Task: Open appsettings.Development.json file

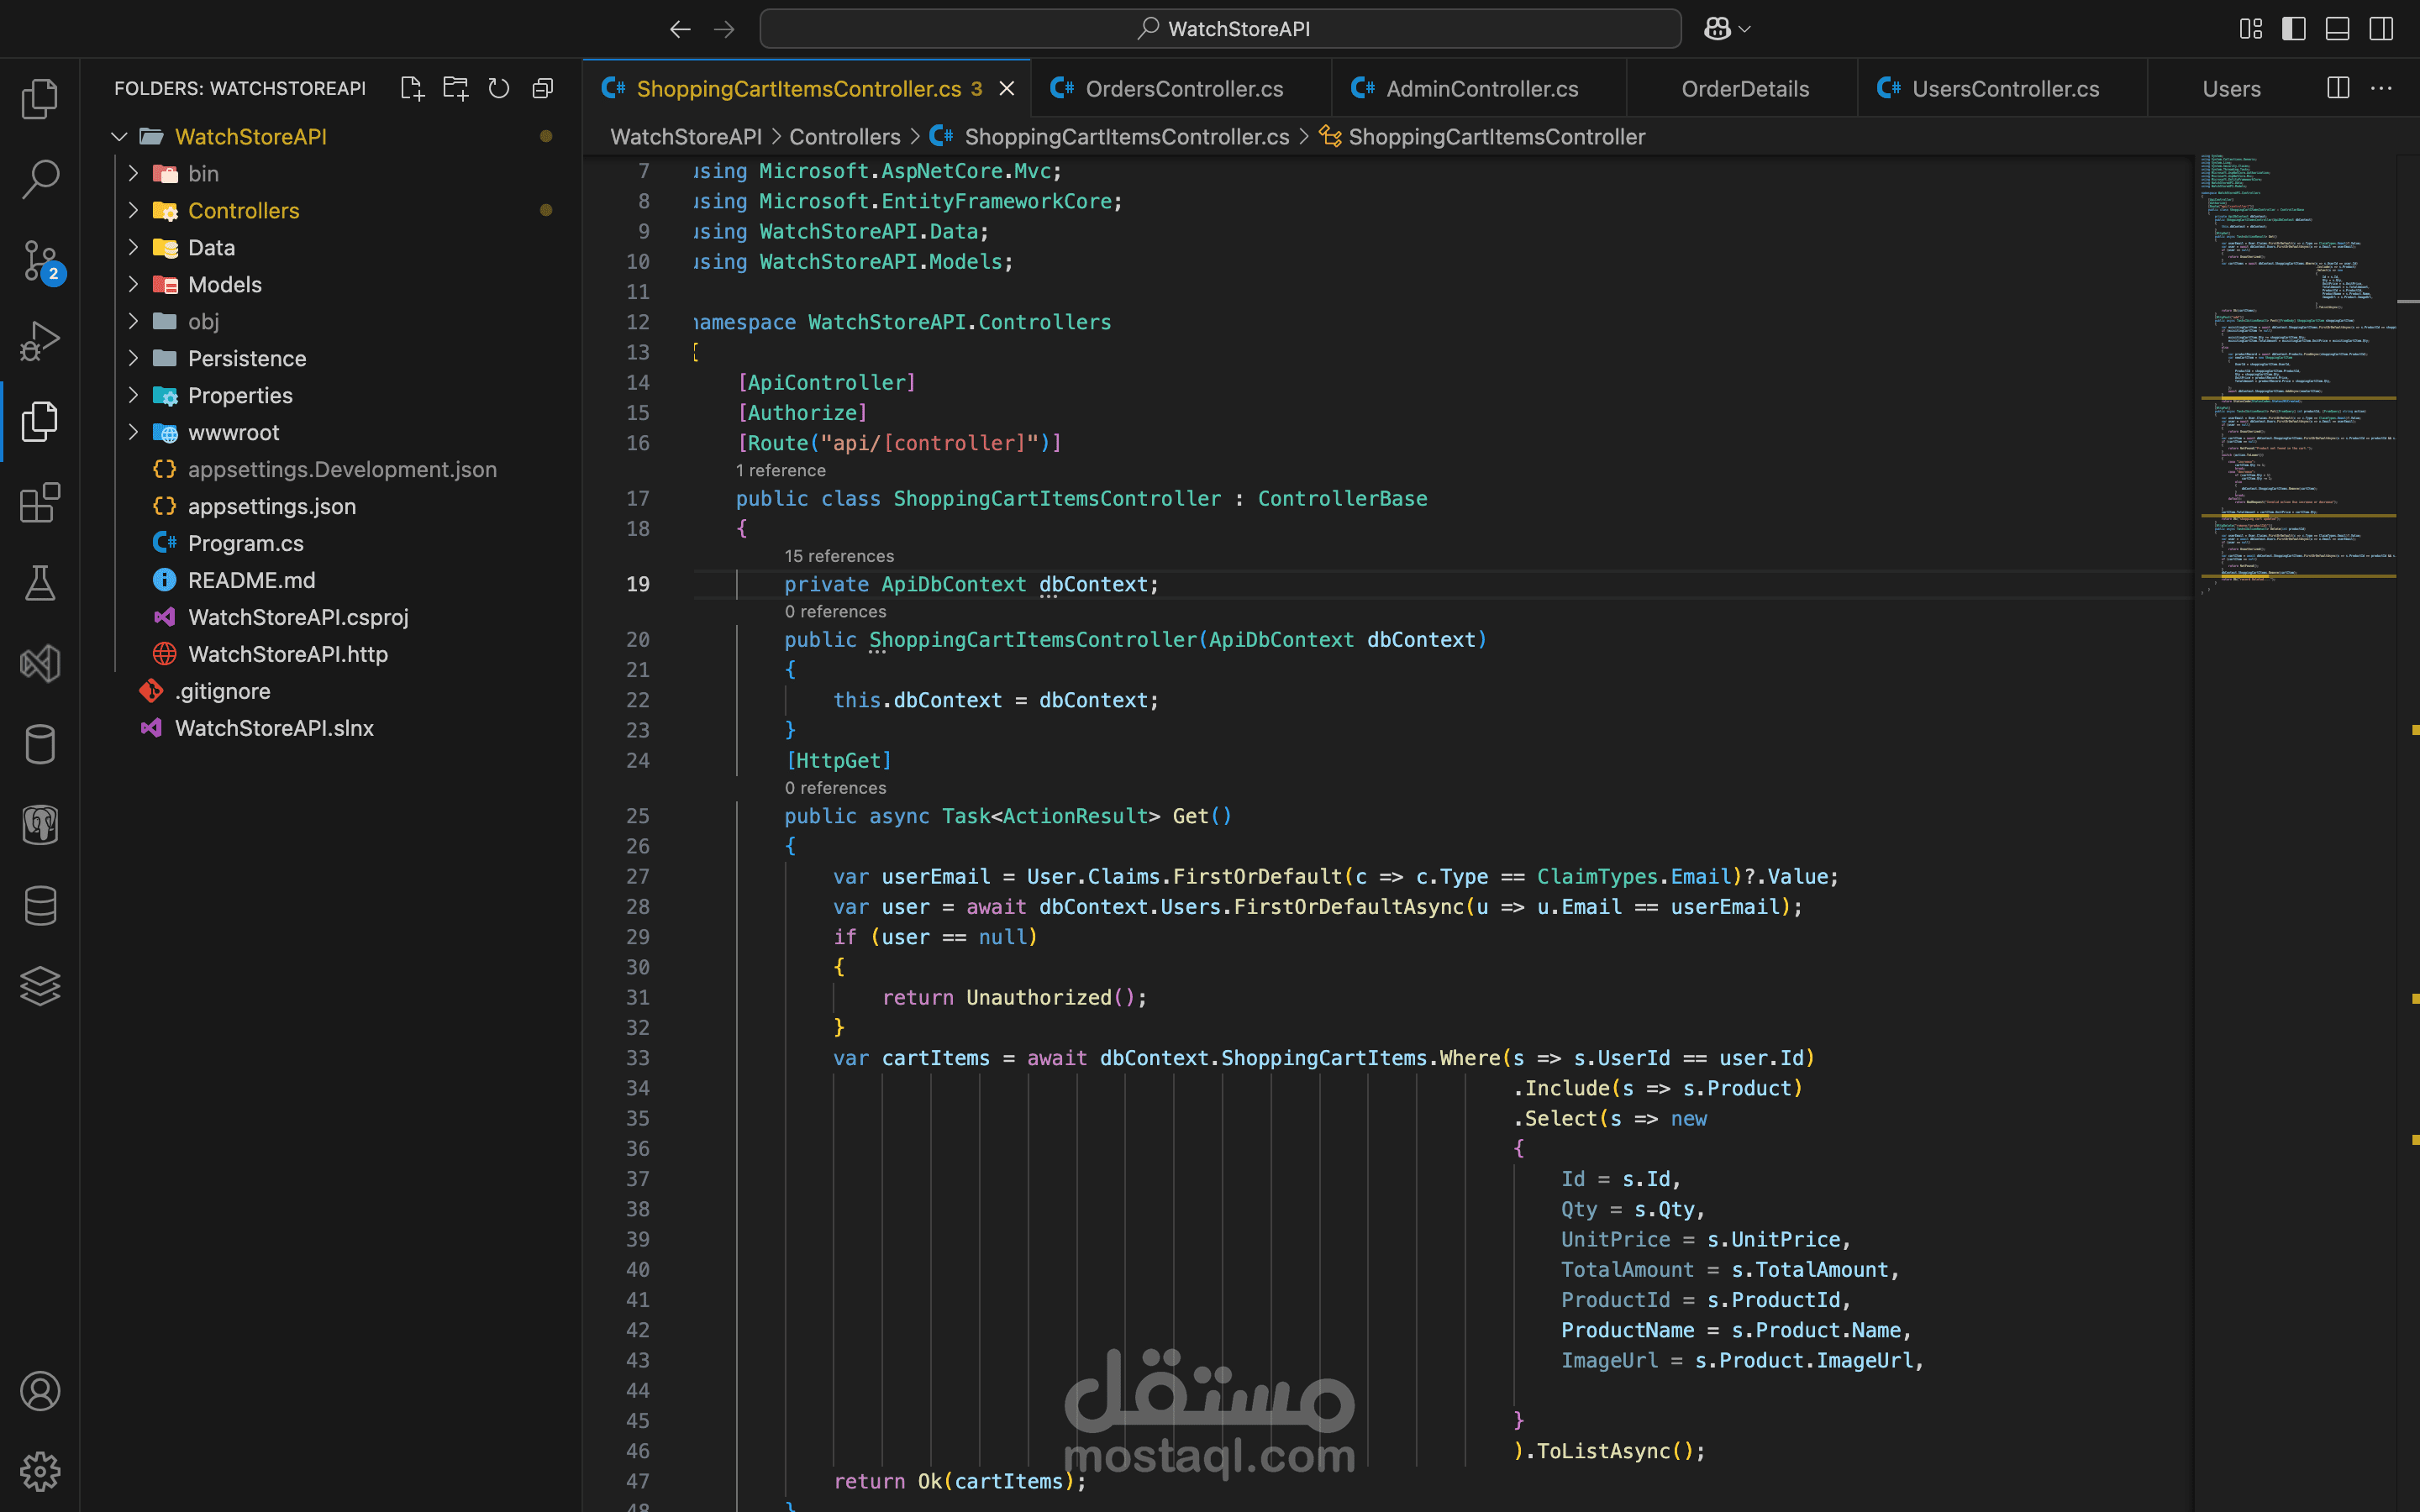Action: pos(342,469)
